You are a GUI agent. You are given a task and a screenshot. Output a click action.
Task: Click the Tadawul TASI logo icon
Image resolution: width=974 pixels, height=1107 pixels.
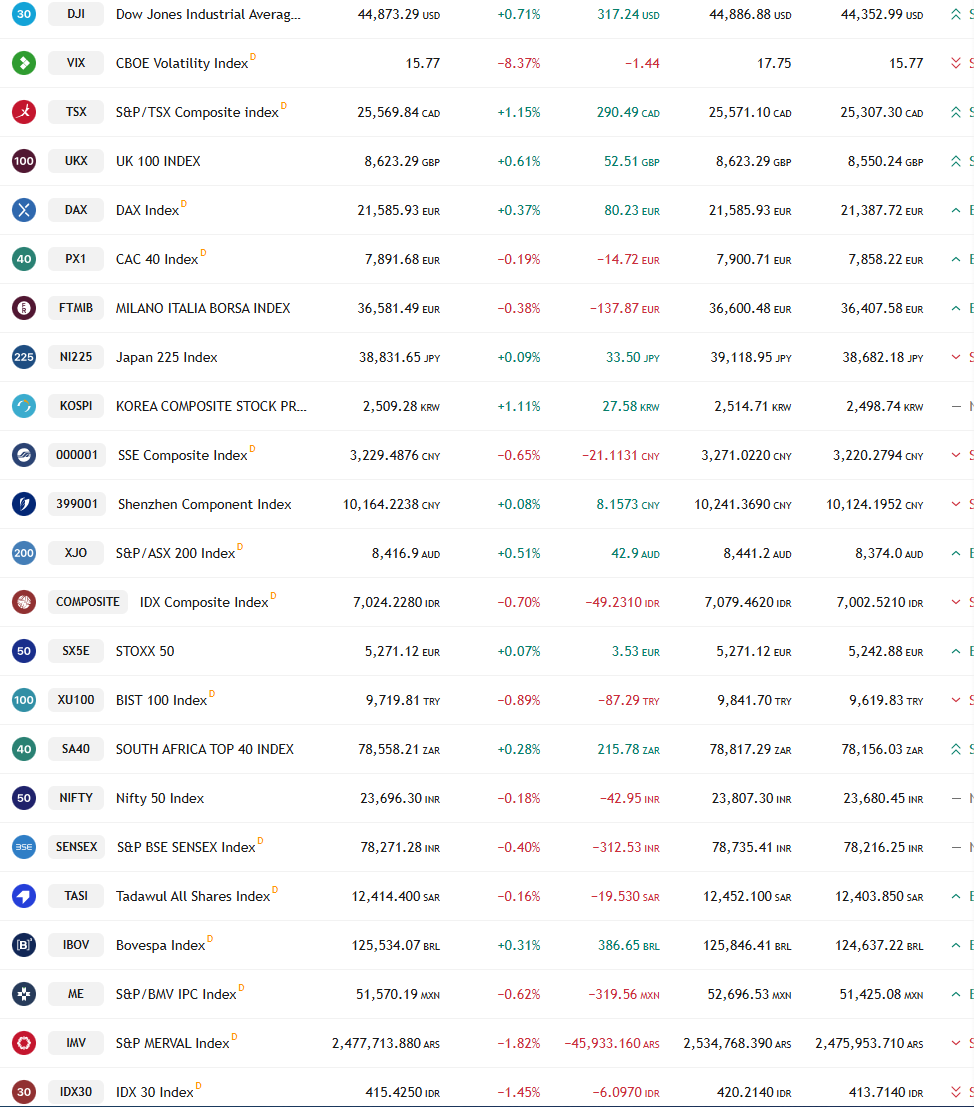point(24,896)
